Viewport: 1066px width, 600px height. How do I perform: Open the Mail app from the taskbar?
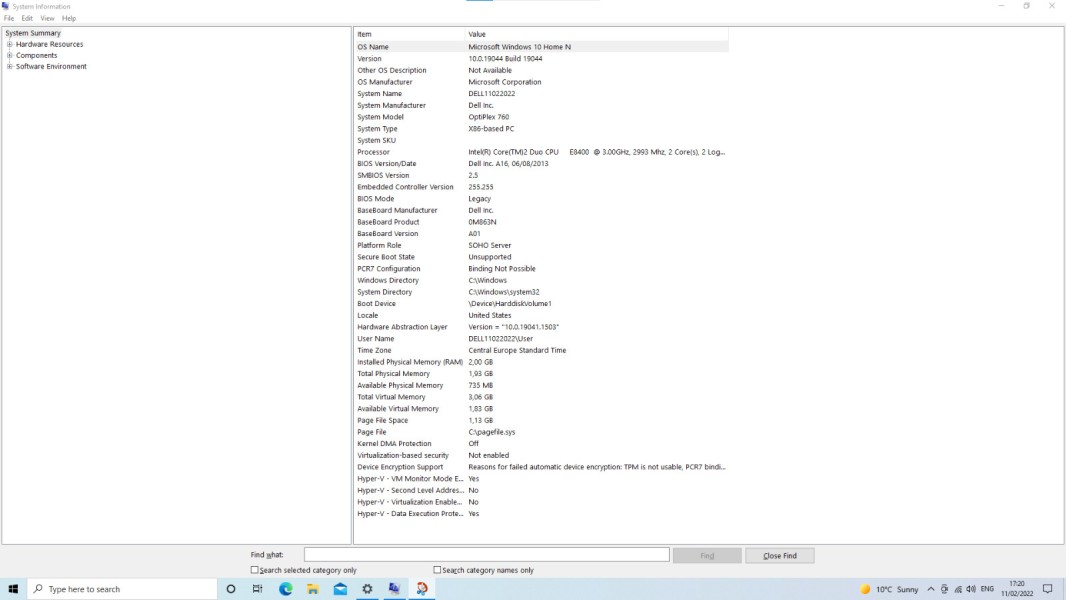(339, 589)
